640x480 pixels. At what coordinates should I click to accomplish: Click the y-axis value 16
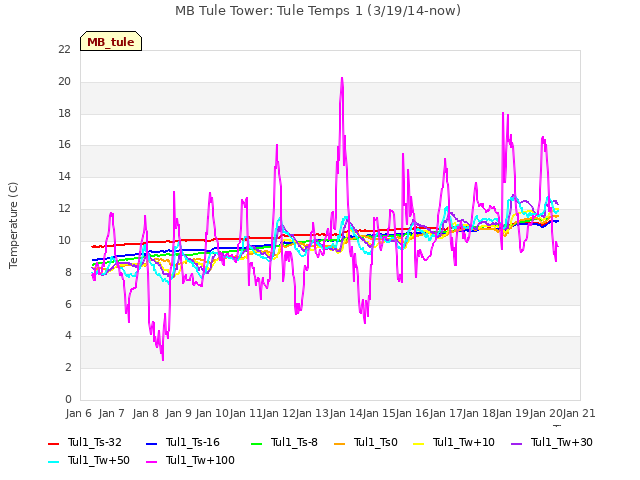[64, 145]
